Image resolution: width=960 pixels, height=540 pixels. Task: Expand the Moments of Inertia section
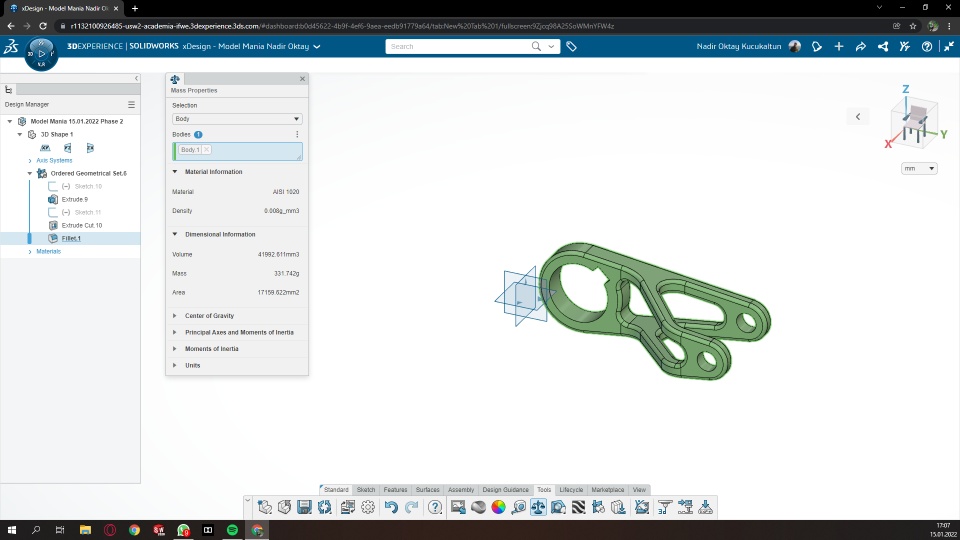(174, 349)
